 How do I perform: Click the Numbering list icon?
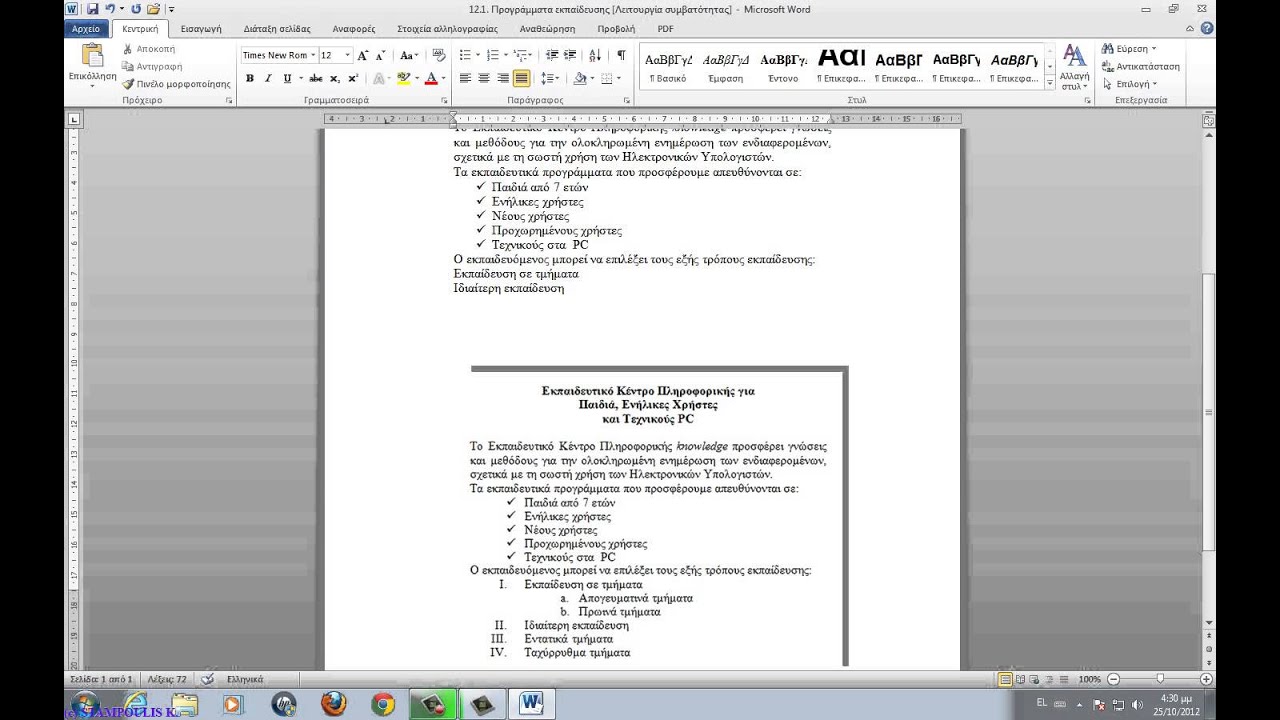(x=492, y=55)
